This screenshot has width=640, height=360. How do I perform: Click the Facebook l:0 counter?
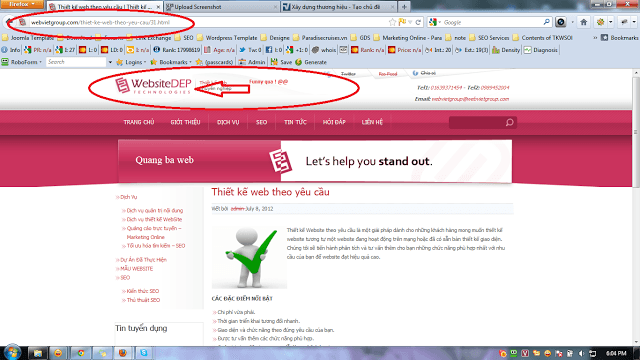click(274, 50)
